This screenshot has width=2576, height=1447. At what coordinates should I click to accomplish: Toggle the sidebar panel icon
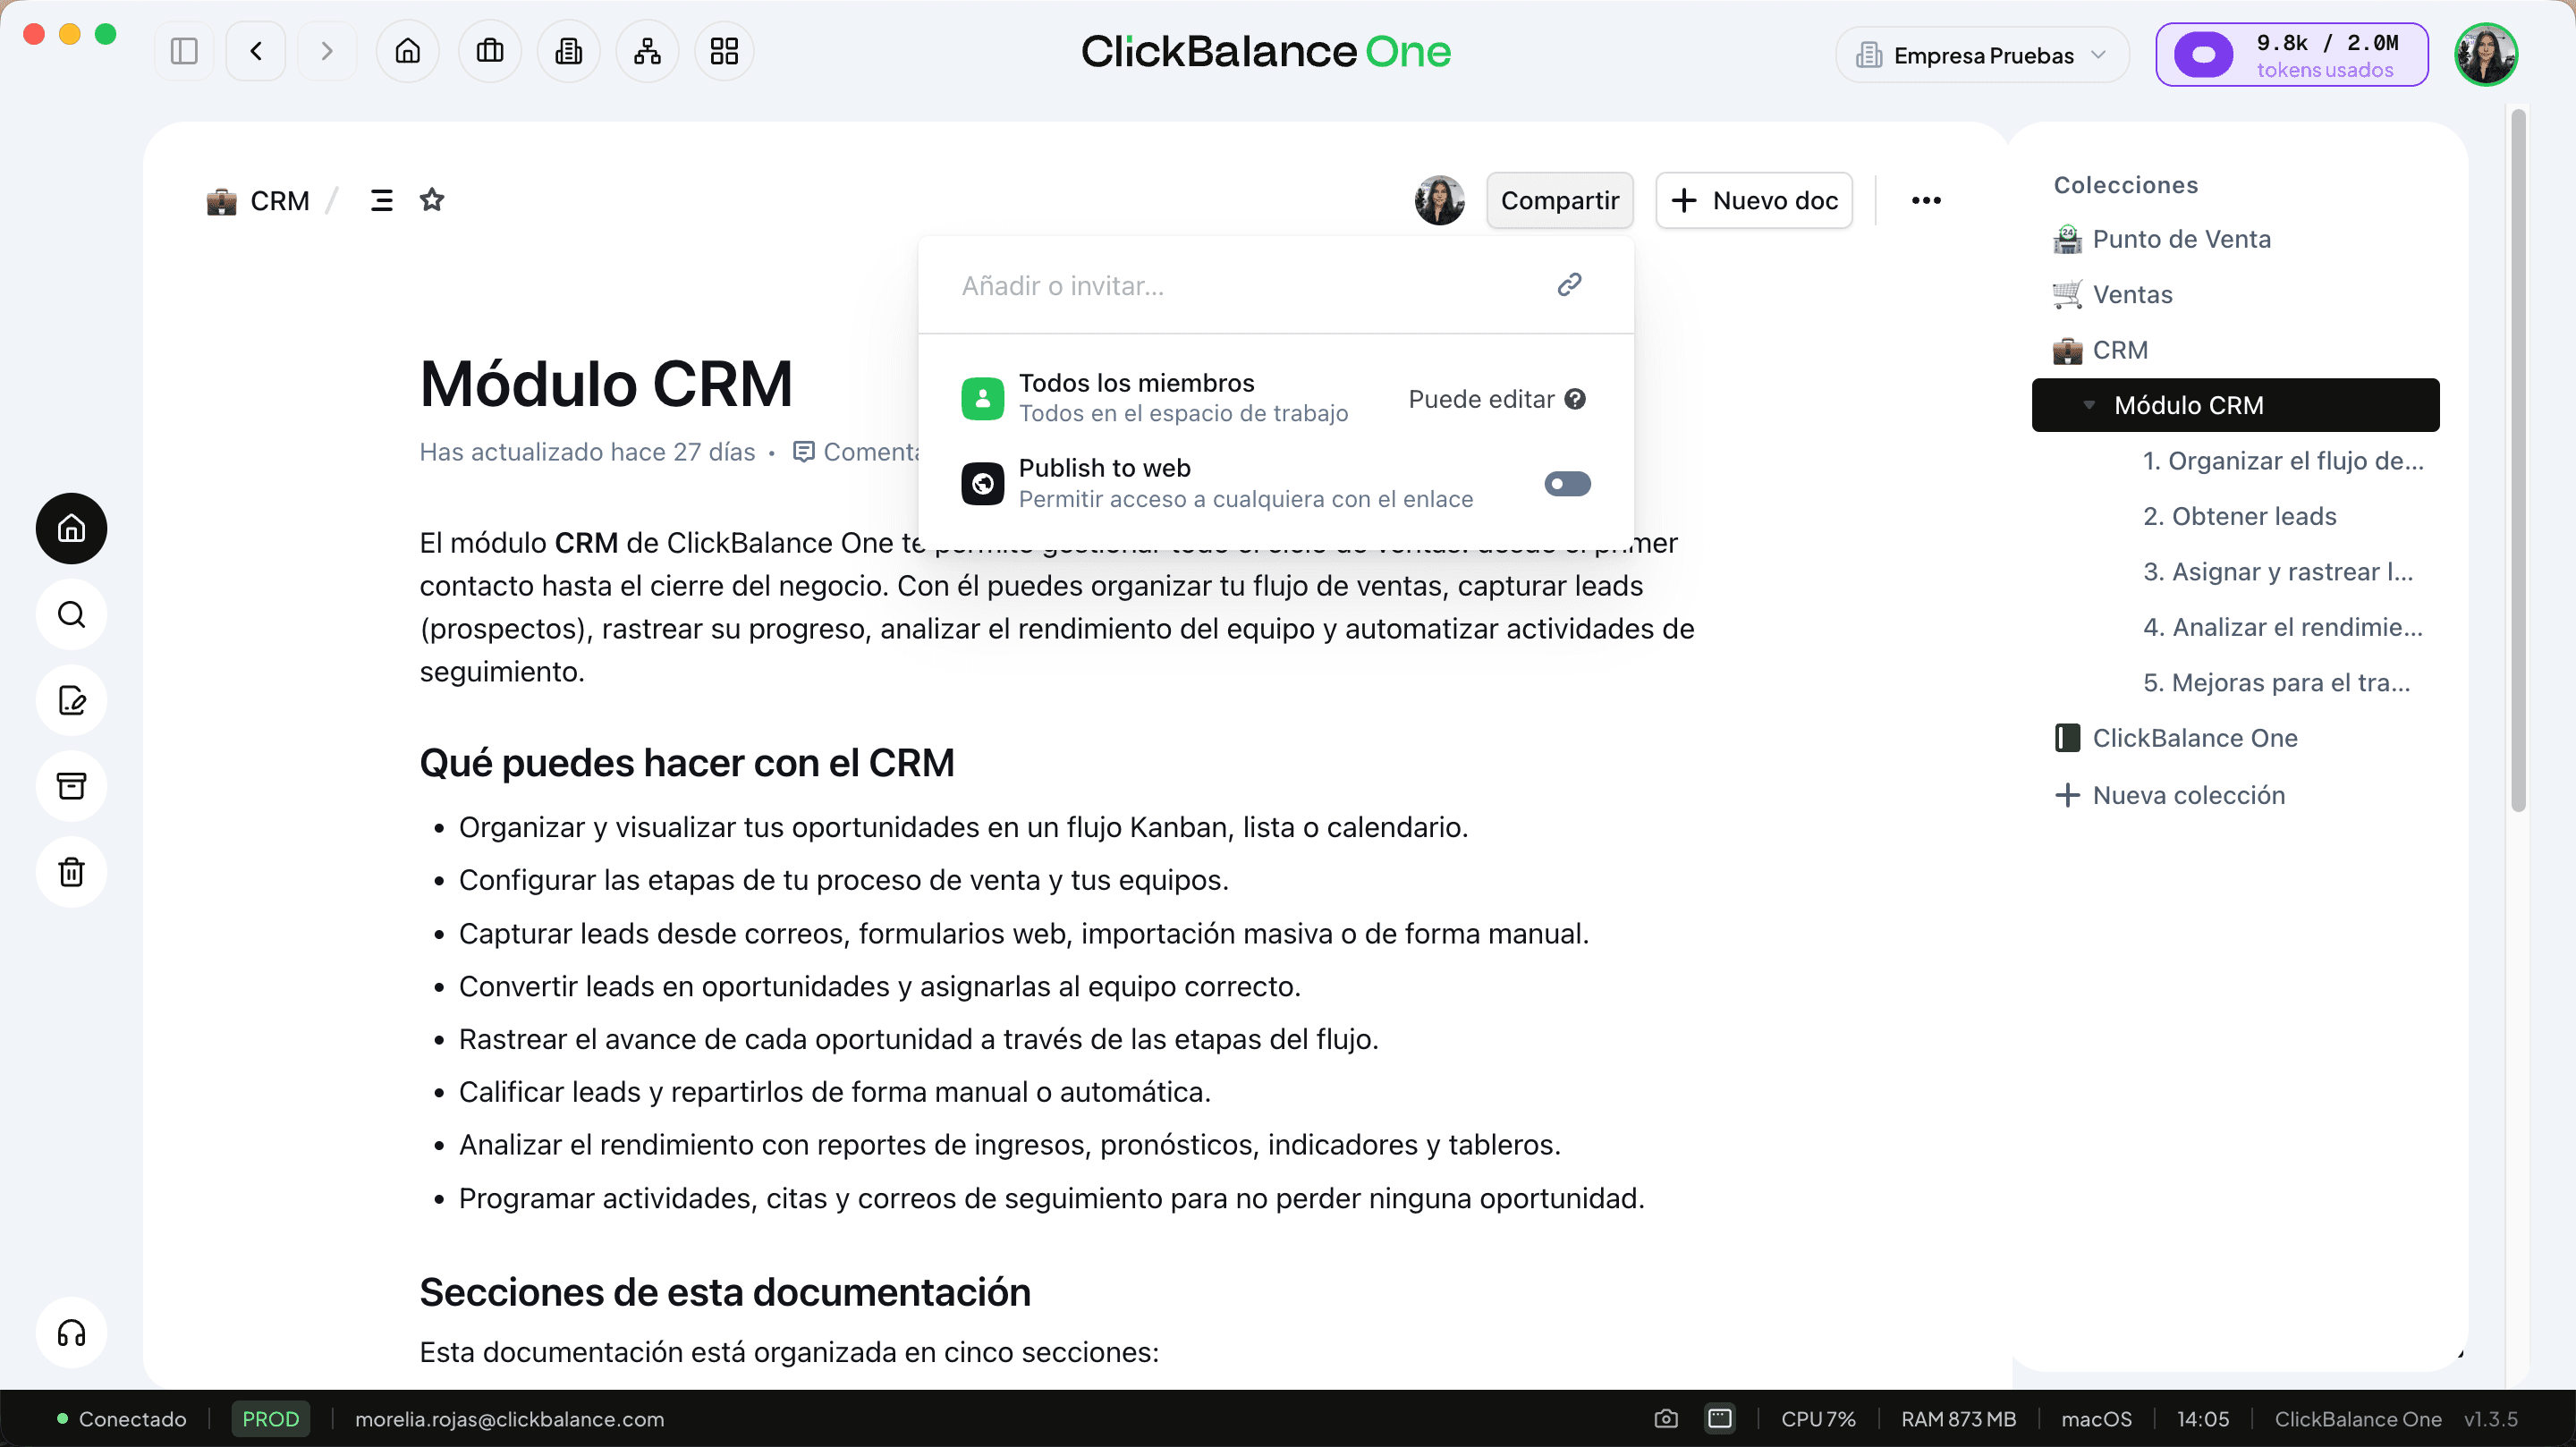(184, 51)
